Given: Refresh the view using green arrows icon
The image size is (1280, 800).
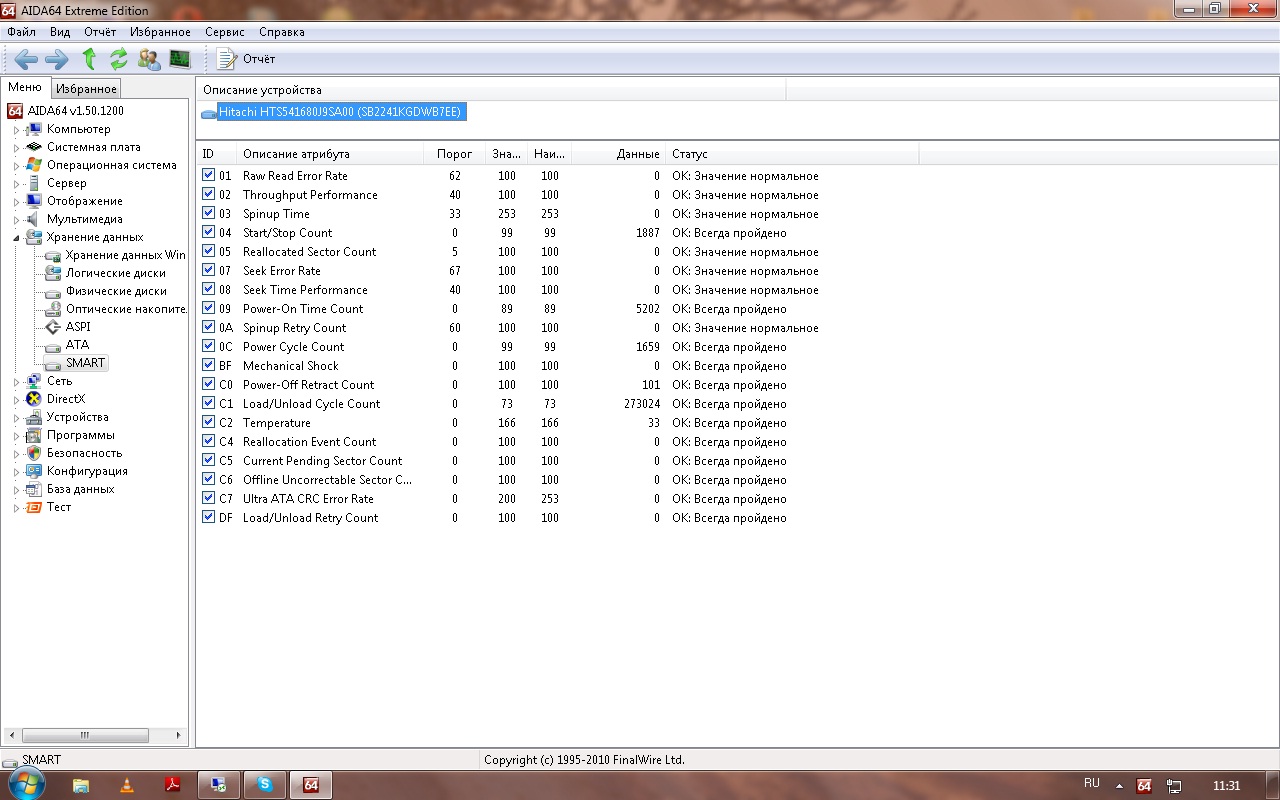Looking at the screenshot, I should click(x=119, y=59).
